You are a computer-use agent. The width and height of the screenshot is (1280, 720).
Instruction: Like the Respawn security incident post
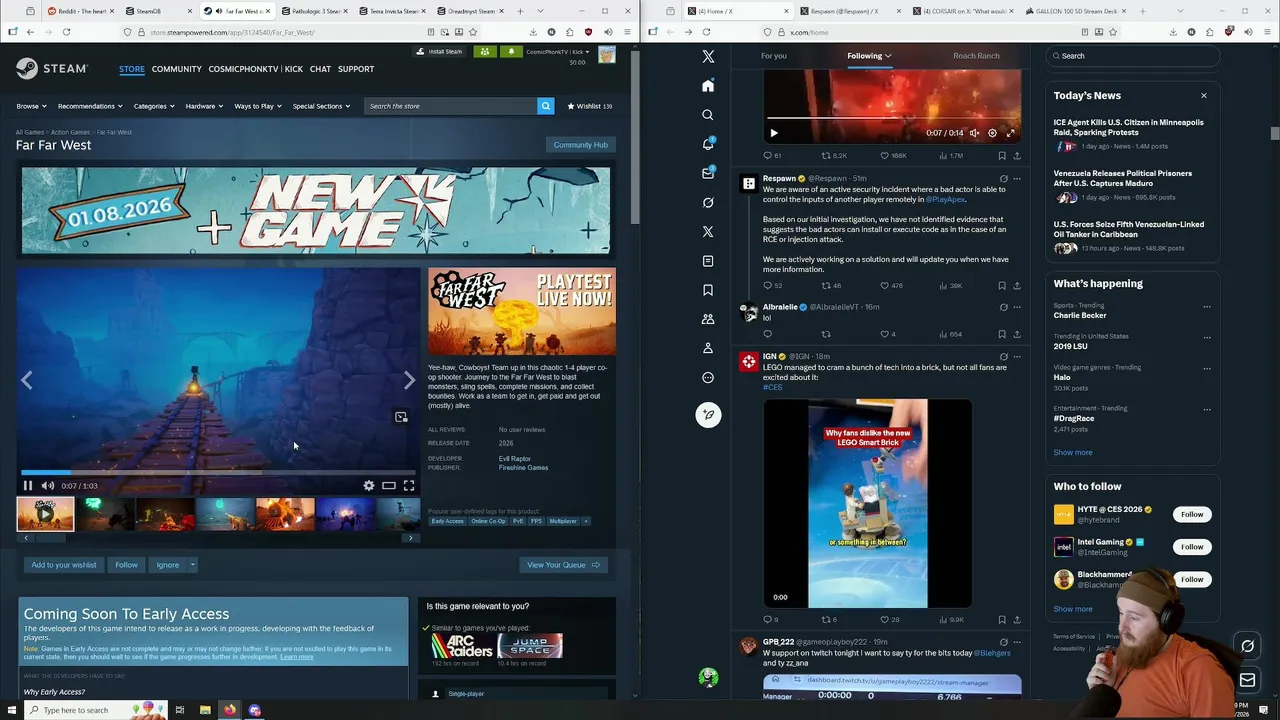pos(884,286)
